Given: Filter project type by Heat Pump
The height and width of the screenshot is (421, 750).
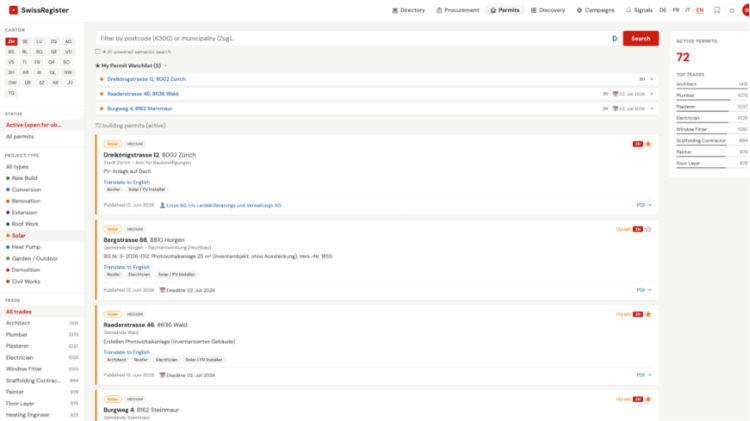Looking at the screenshot, I should [x=42, y=247].
